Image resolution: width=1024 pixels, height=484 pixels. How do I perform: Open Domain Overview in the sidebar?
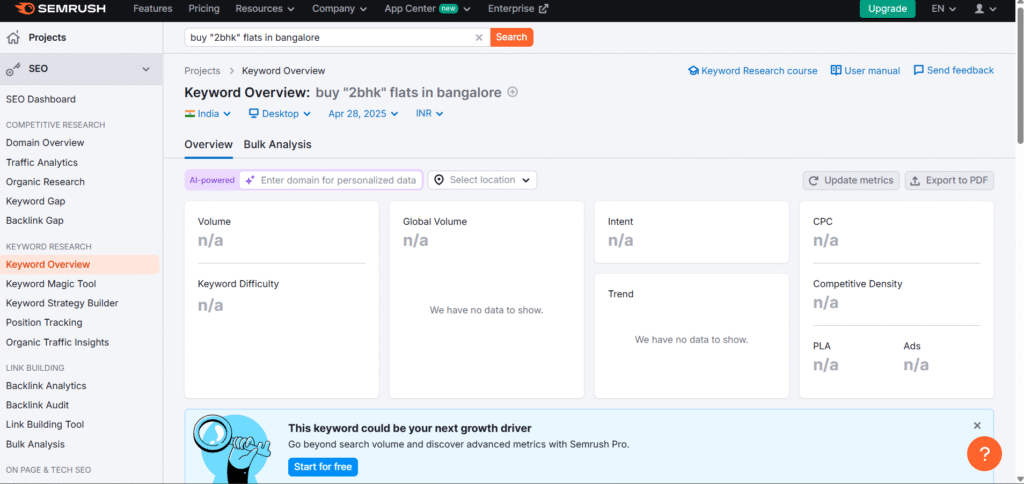click(x=45, y=142)
